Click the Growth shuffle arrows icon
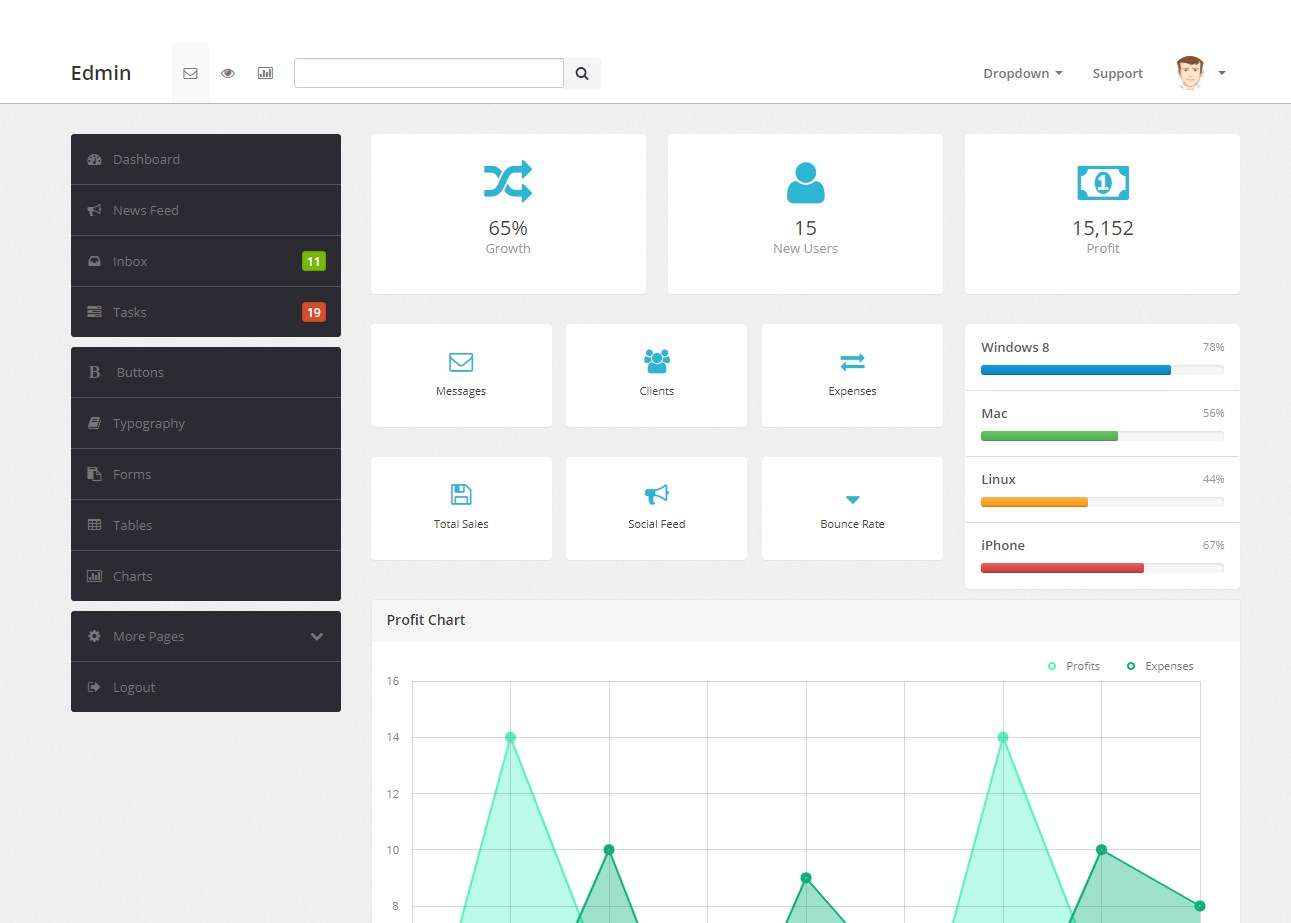This screenshot has width=1291, height=923. (x=508, y=182)
